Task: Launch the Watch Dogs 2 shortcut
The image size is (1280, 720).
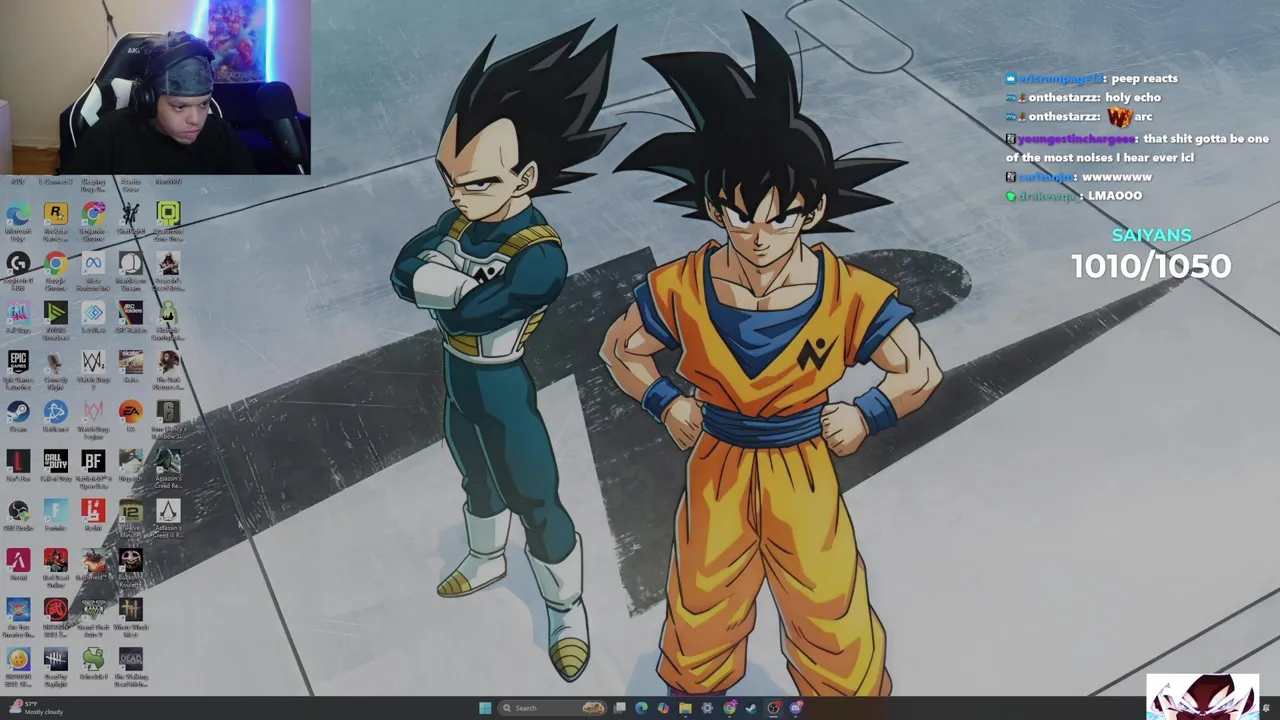Action: tap(93, 370)
